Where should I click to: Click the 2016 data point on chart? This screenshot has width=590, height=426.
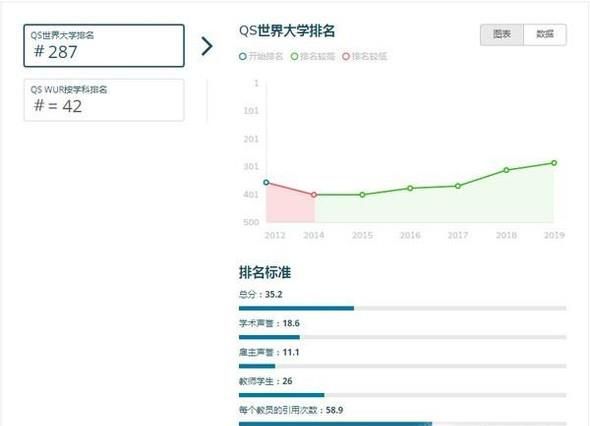(411, 188)
